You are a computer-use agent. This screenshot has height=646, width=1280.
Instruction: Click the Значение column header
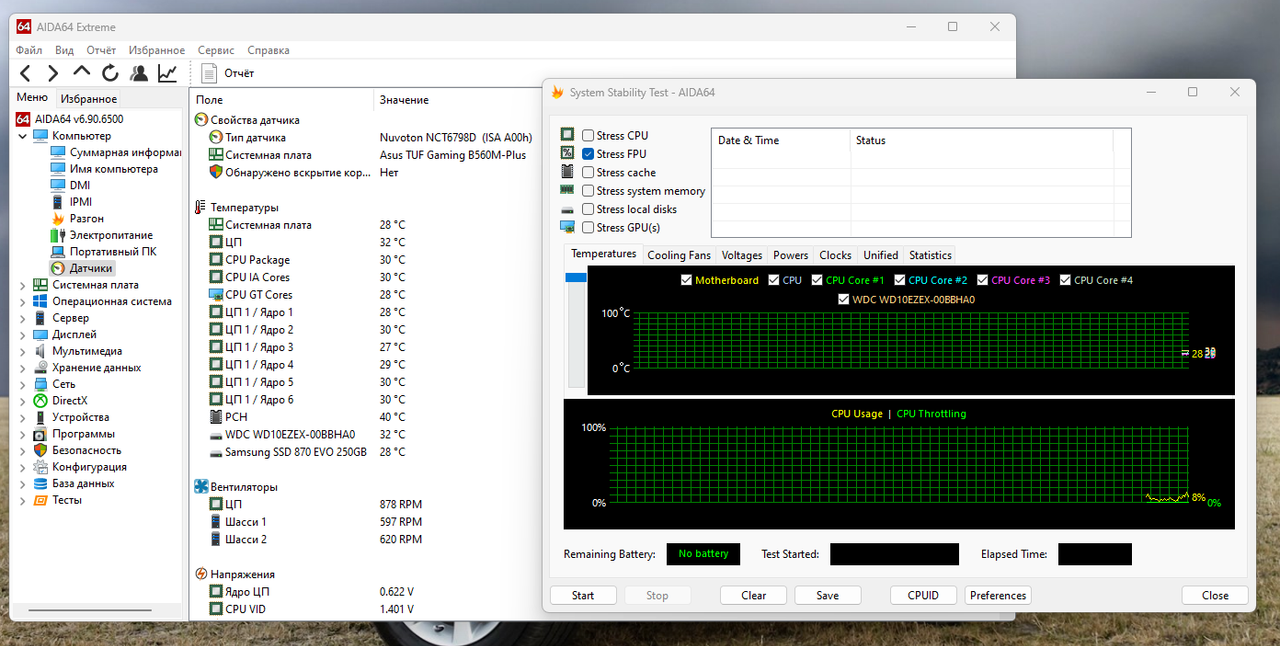point(404,100)
